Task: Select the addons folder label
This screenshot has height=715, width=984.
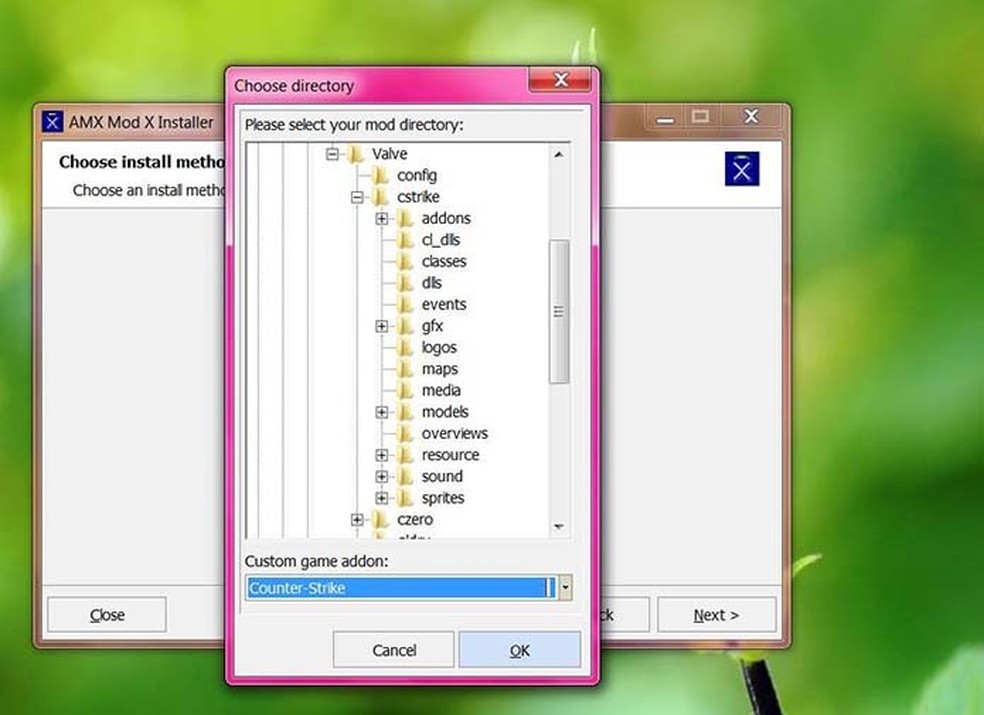Action: pos(446,218)
